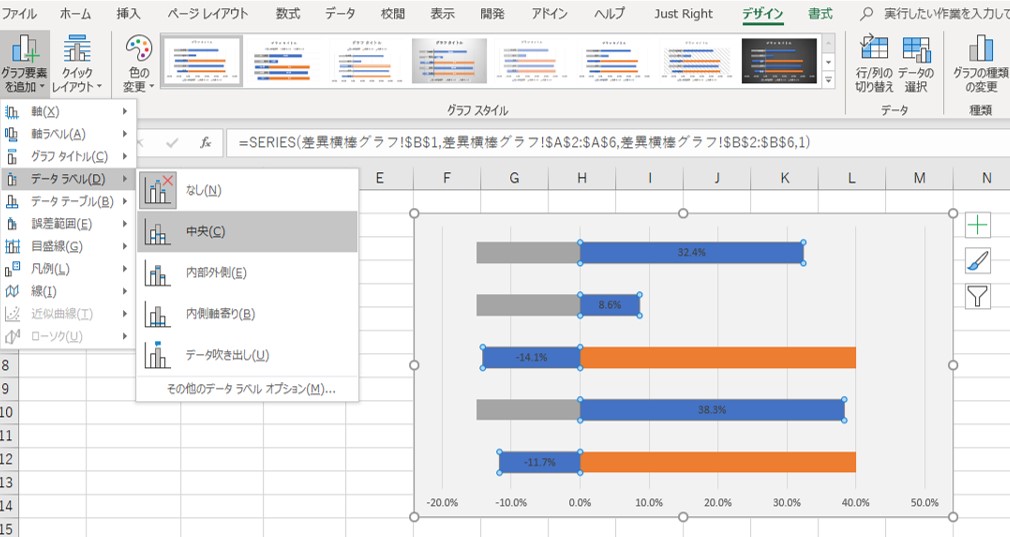Image resolution: width=1010 pixels, height=537 pixels.
Task: Click the orange bar beside -14.1%
Action: click(x=718, y=357)
